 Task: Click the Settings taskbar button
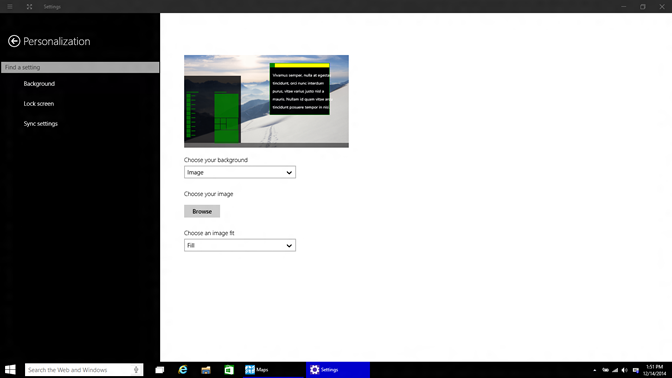click(x=338, y=370)
